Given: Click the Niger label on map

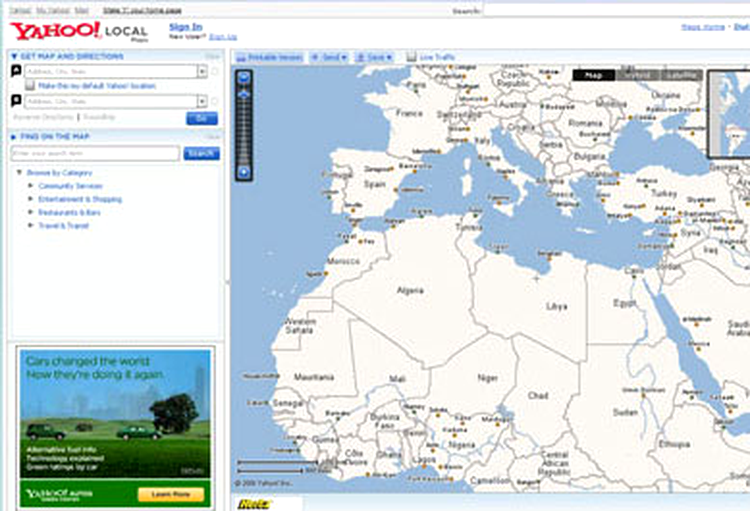Looking at the screenshot, I should coord(487,378).
